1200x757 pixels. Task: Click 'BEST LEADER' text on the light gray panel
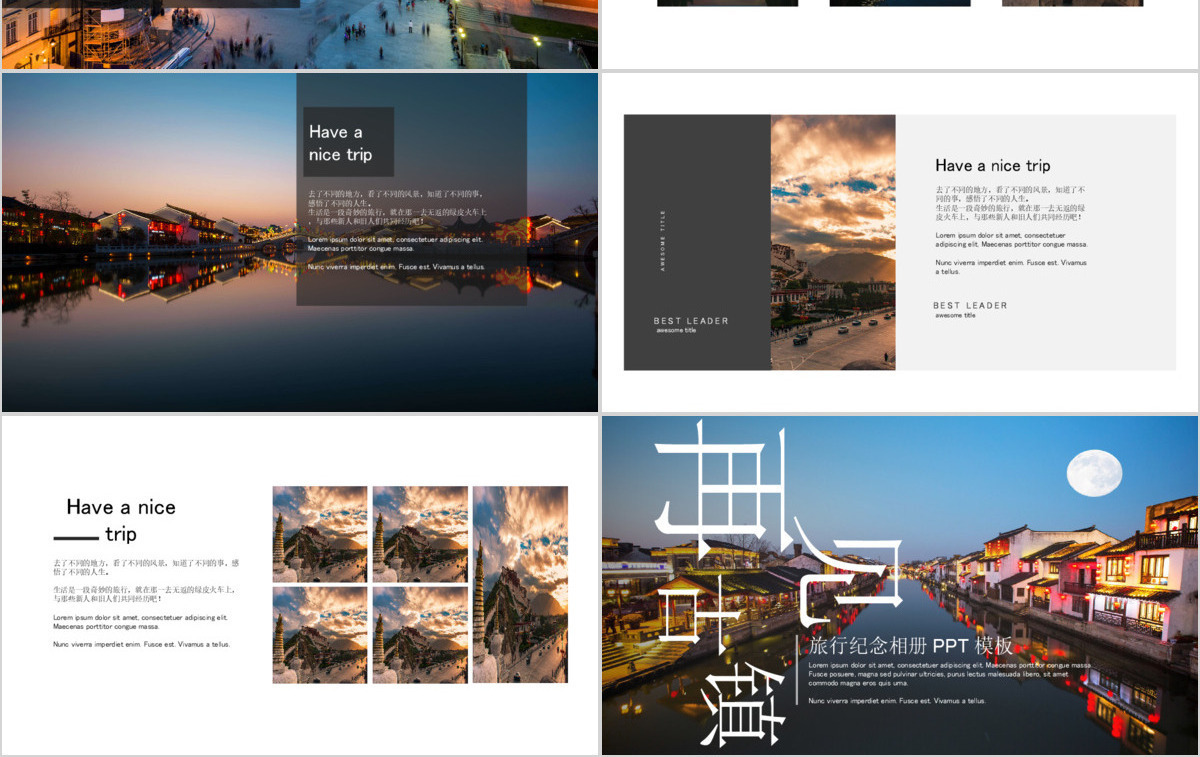tap(970, 305)
